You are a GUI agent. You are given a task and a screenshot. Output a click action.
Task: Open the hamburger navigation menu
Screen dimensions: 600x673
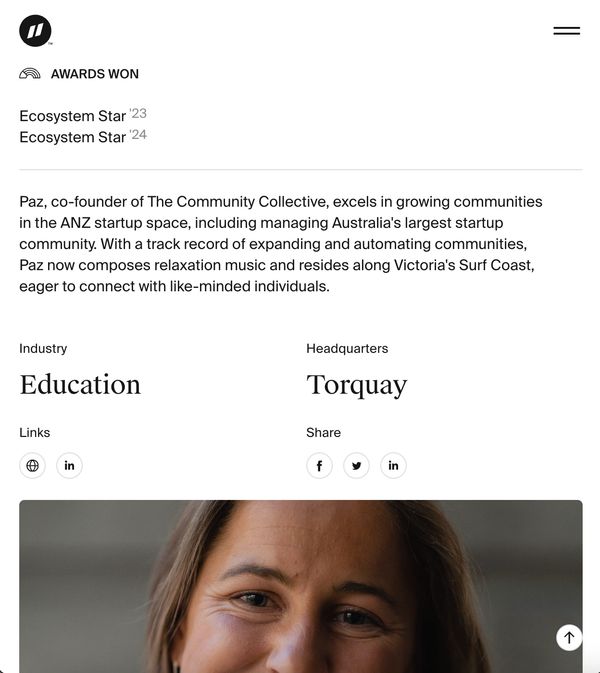click(567, 31)
